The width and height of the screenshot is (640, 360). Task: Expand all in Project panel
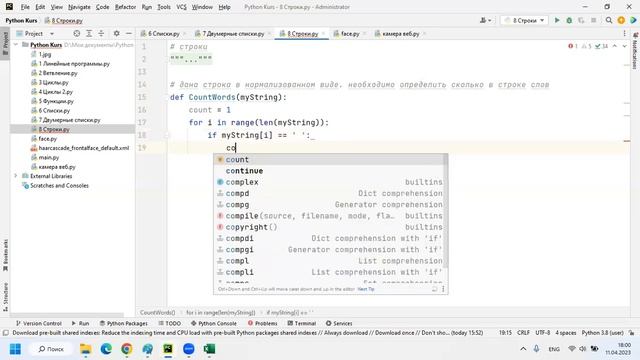[89, 33]
